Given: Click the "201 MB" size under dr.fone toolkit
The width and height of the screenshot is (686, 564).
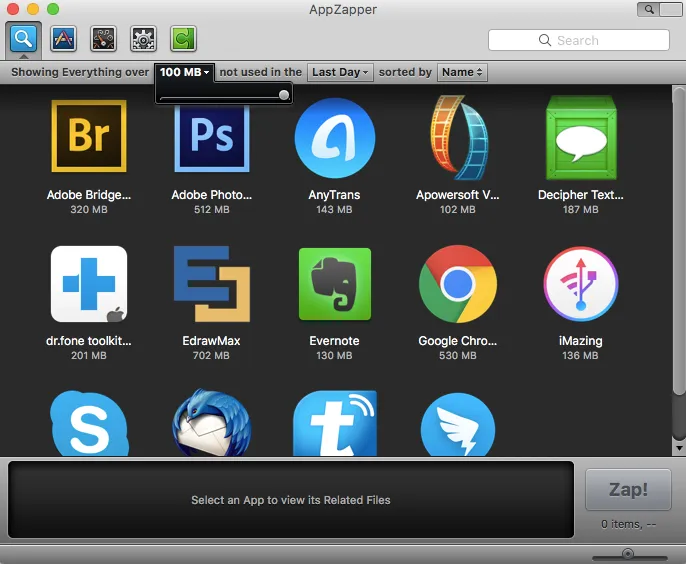Looking at the screenshot, I should click(89, 355).
